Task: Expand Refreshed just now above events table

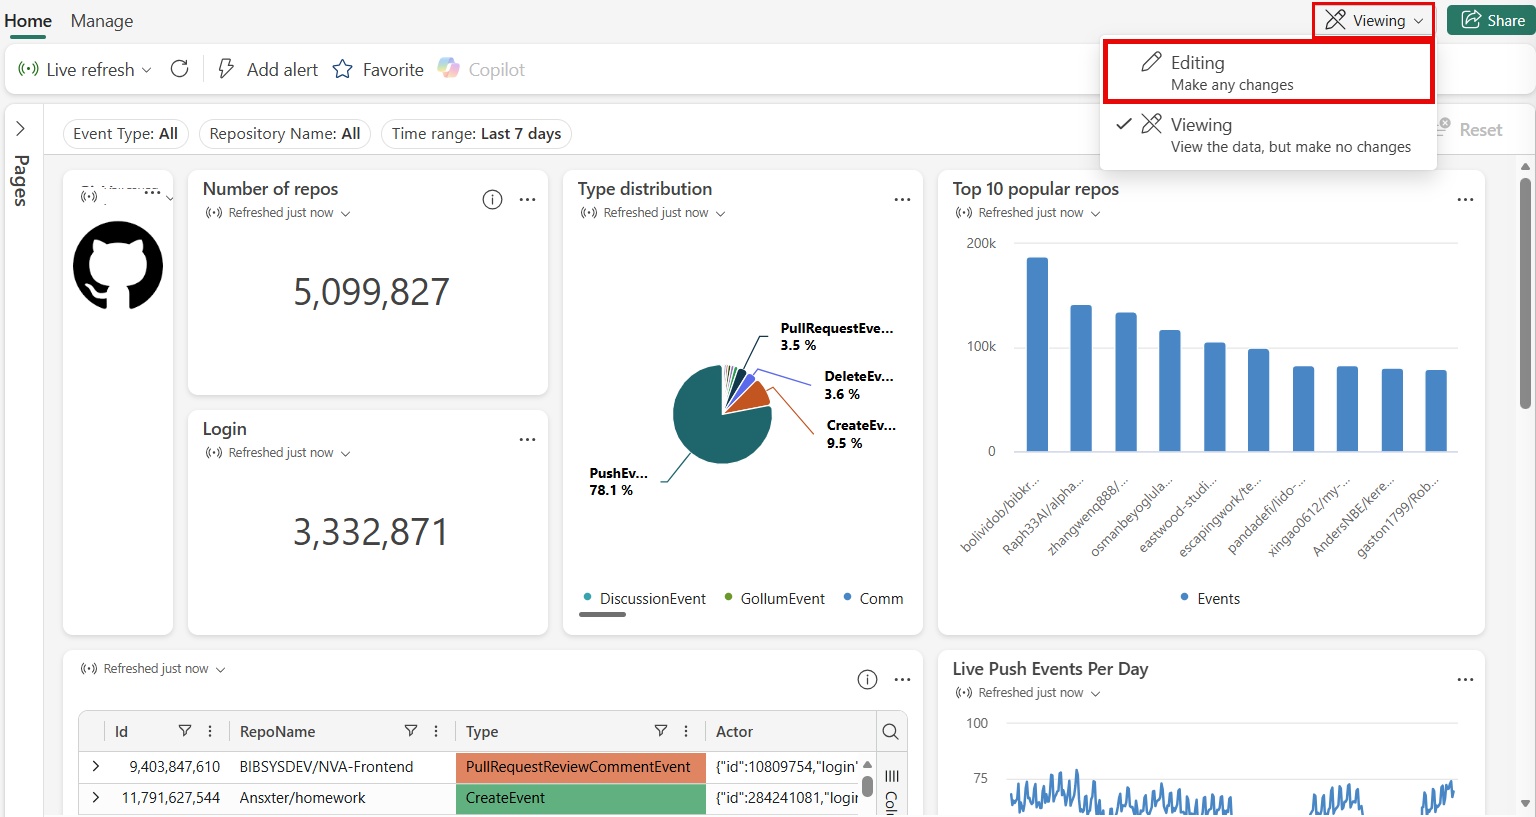Action: click(154, 669)
